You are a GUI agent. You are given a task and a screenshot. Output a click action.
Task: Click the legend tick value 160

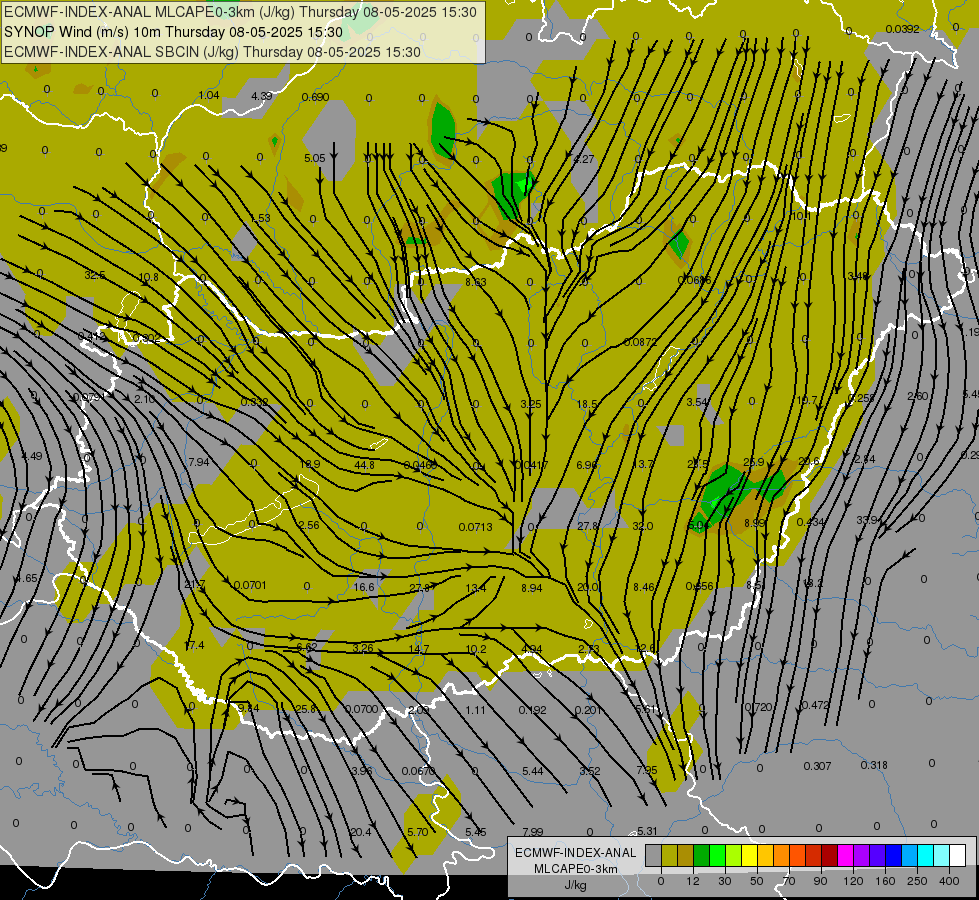[885, 881]
